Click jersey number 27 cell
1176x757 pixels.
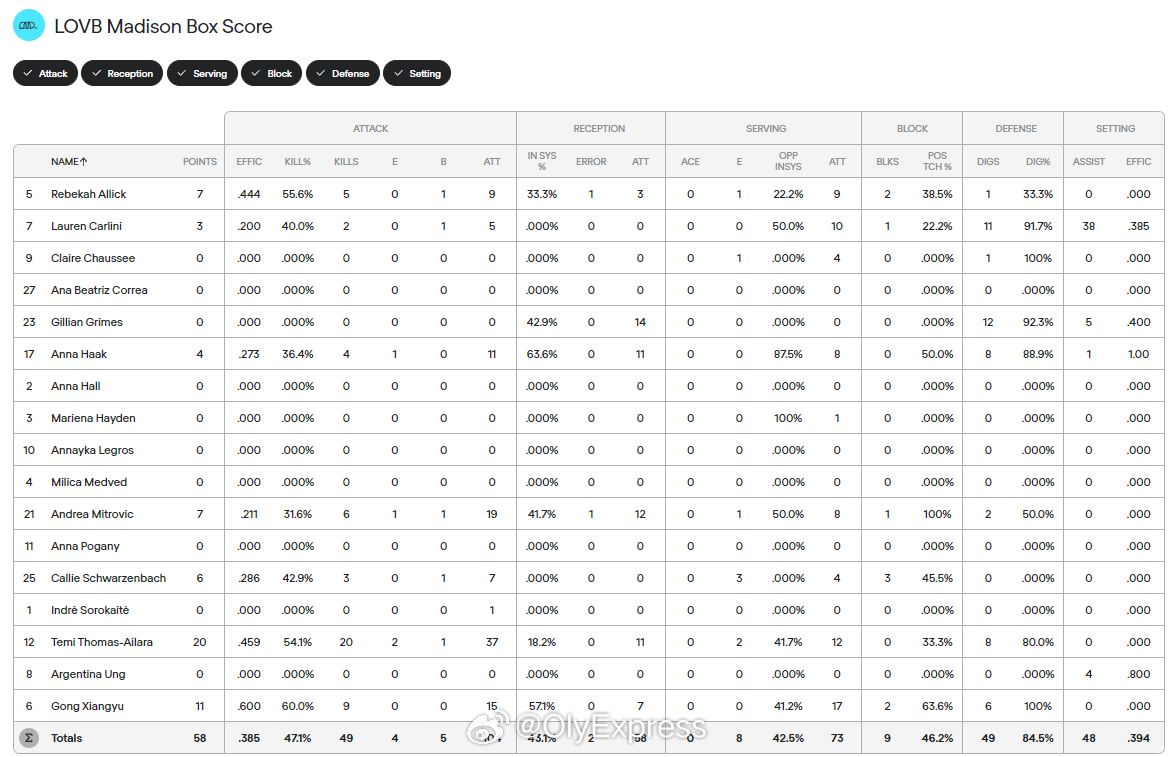29,290
